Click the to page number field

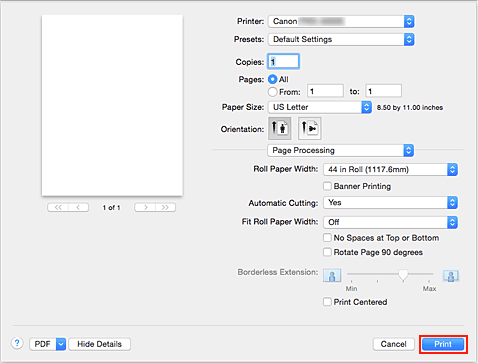[x=384, y=91]
